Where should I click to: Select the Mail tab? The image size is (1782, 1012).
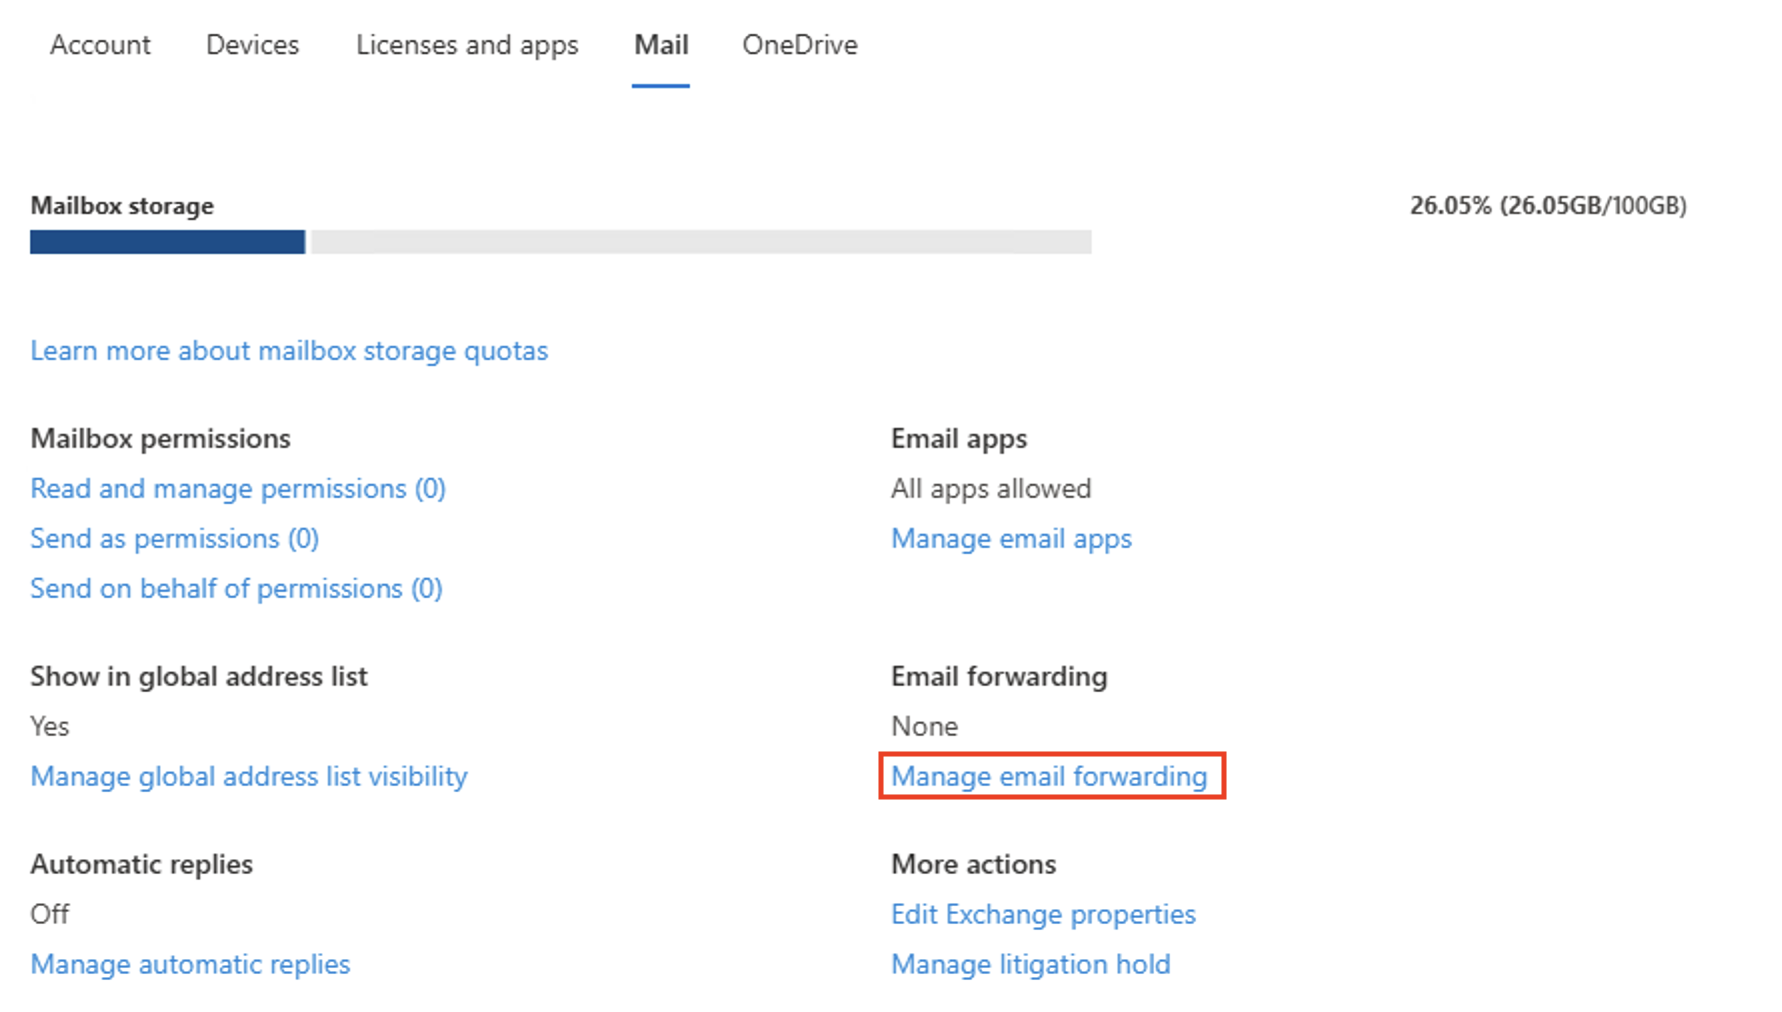click(661, 45)
